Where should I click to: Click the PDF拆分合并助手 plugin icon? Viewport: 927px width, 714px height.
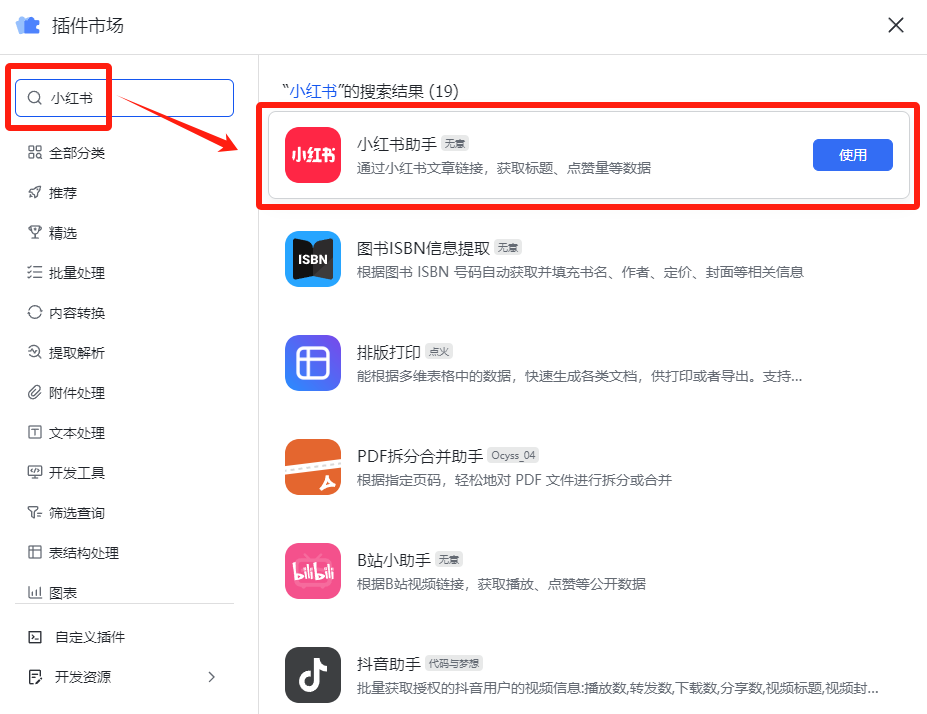313,467
